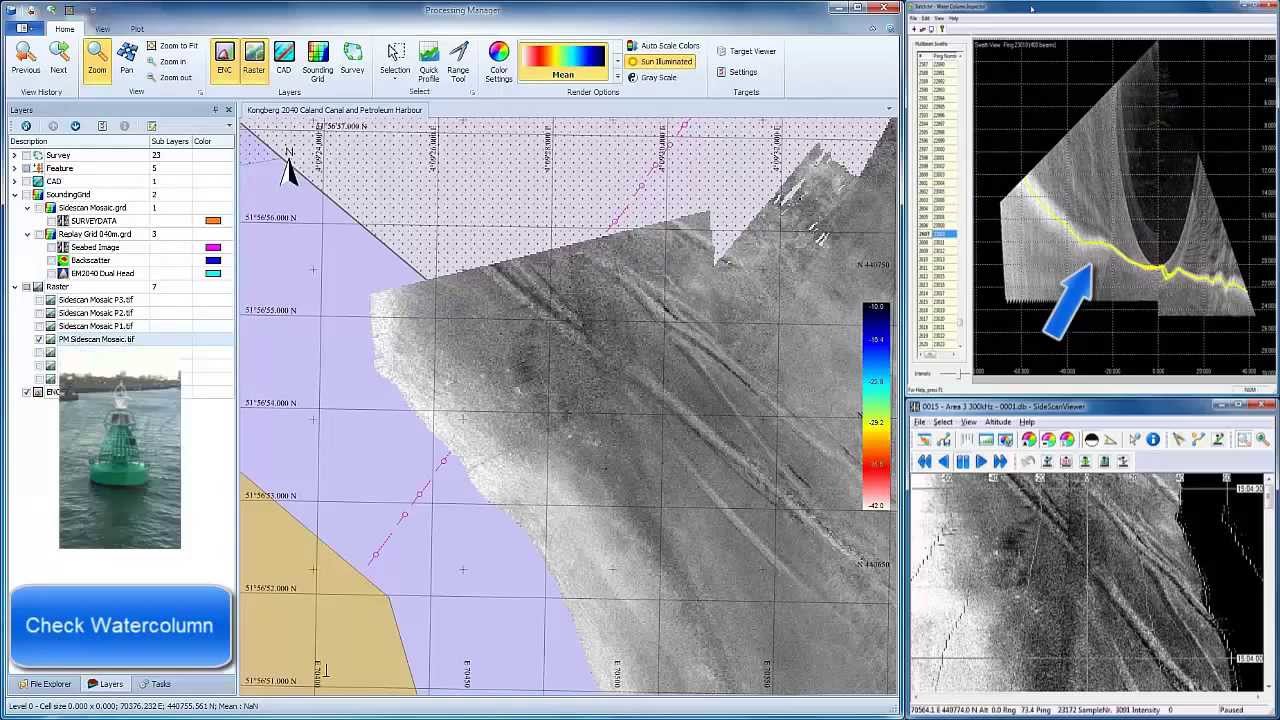
Task: Open Altitude menu in SideScanViewer
Action: click(1000, 422)
